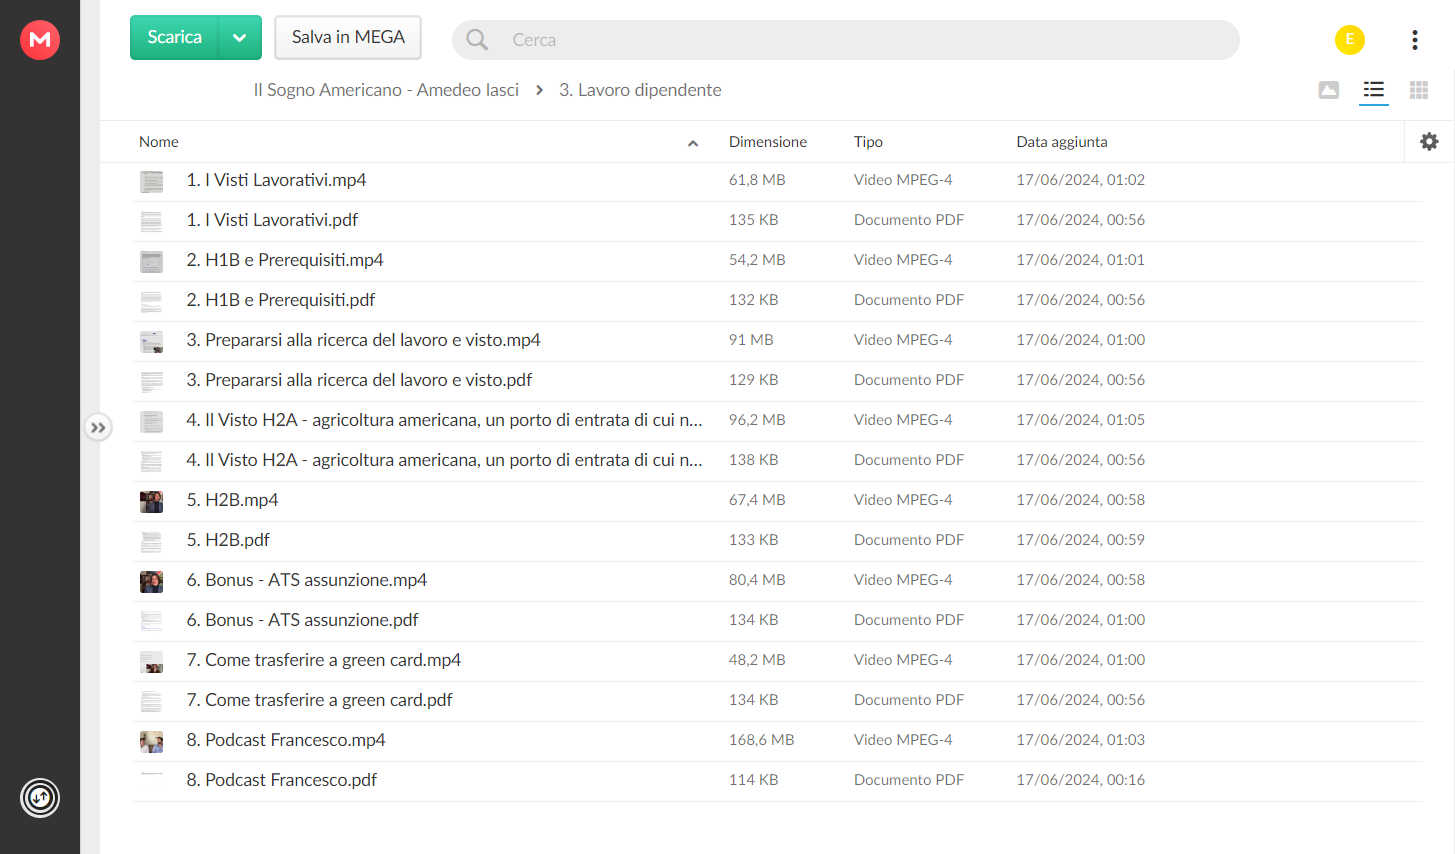Screen dimensions: 1455x854
Task: Click the 17/06/2024, 01:05 date cell
Action: (1080, 420)
